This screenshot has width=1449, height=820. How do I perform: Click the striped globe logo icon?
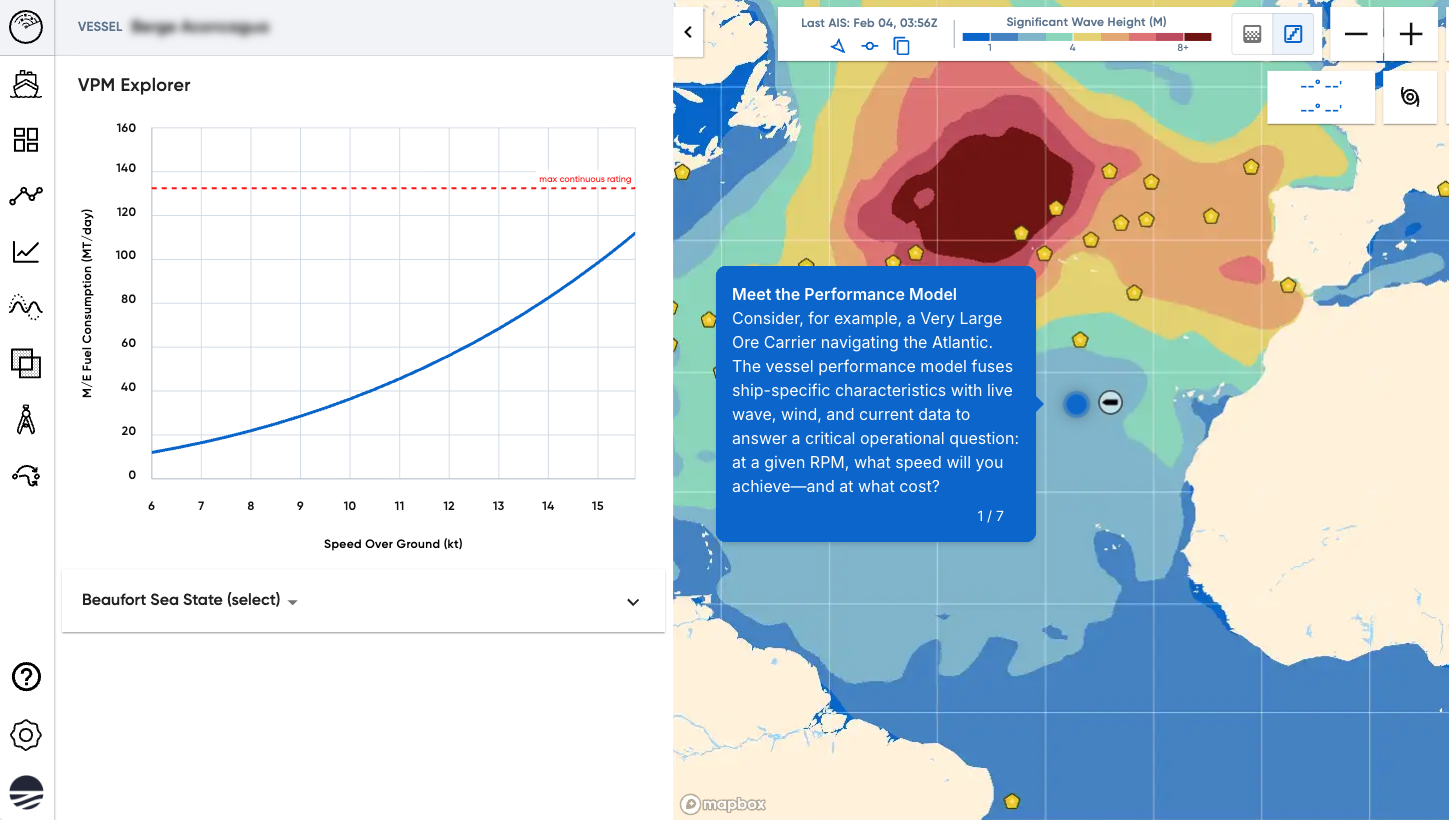pos(26,792)
